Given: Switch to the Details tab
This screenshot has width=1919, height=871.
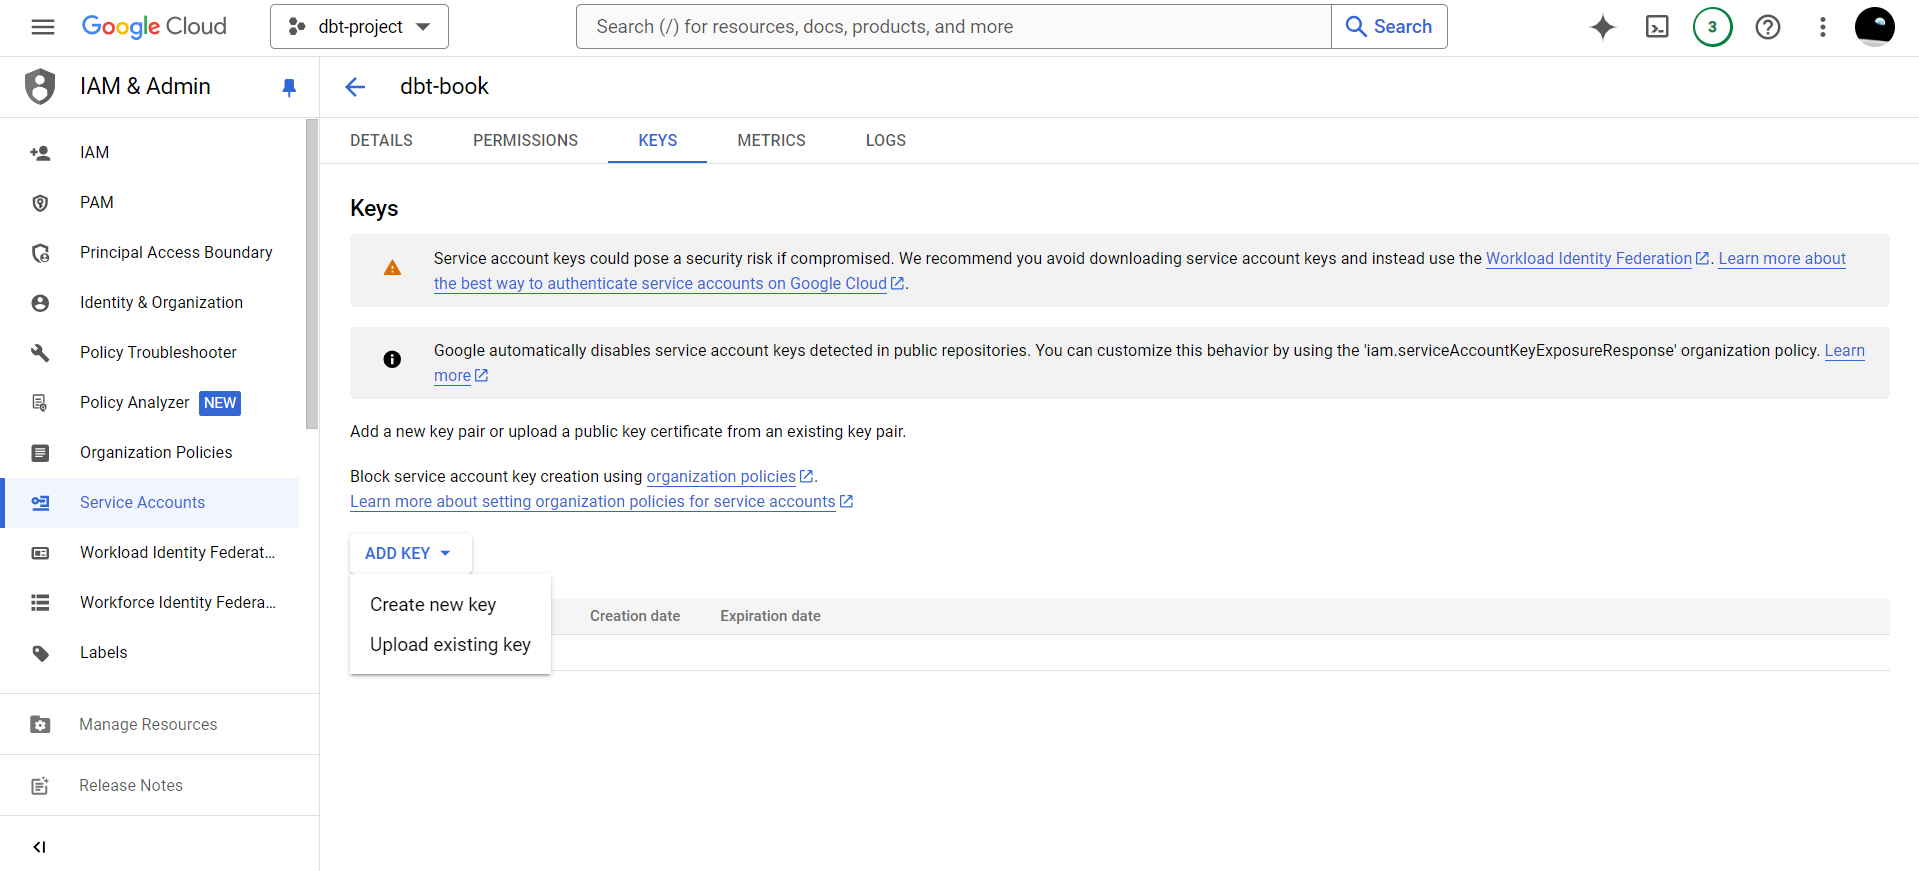Looking at the screenshot, I should coord(381,141).
